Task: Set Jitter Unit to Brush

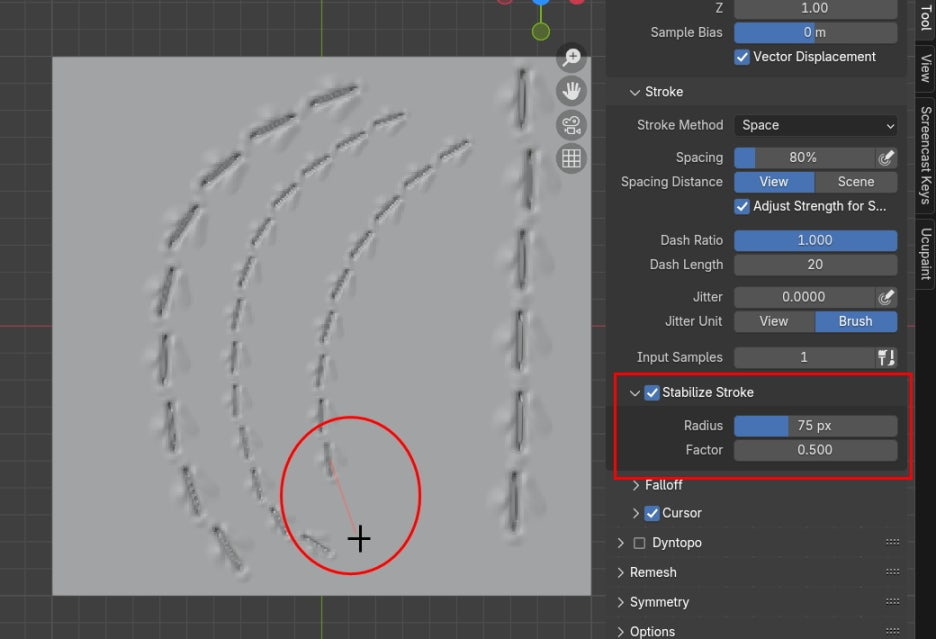Action: click(x=855, y=321)
